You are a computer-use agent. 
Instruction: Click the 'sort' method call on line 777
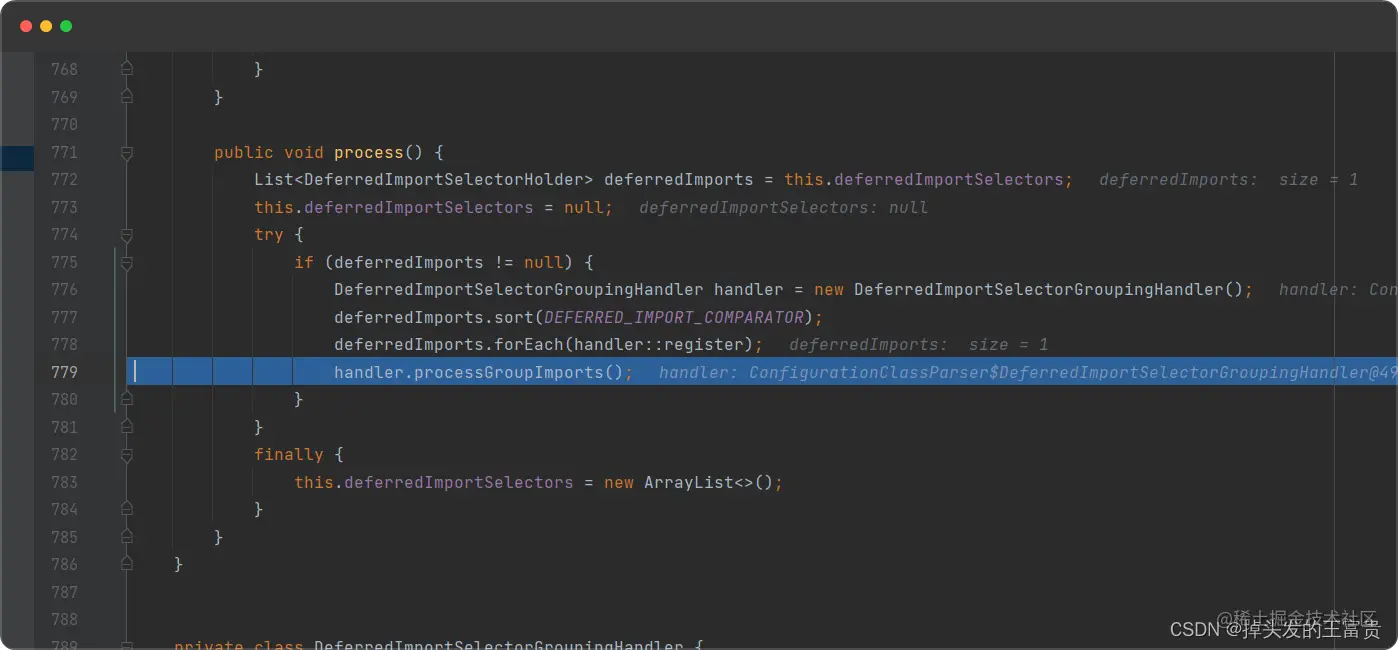(514, 317)
